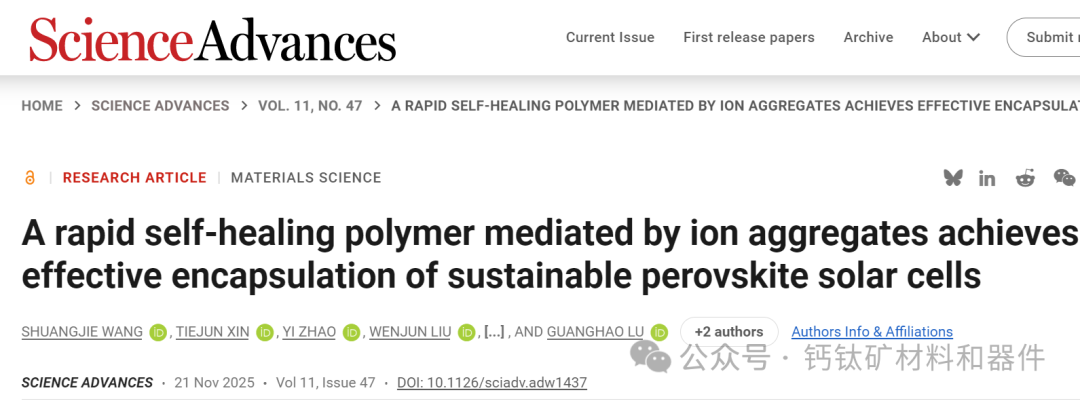This screenshot has height=401, width=1080.
Task: Click the Science Advances logo
Action: (x=213, y=40)
